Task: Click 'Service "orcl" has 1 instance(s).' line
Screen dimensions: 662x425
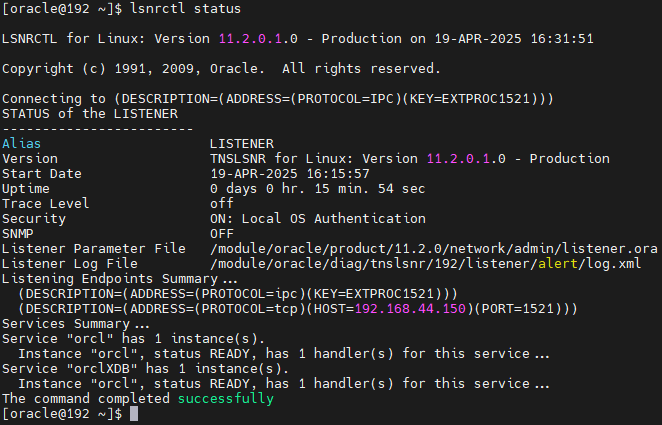Action: [x=134, y=338]
